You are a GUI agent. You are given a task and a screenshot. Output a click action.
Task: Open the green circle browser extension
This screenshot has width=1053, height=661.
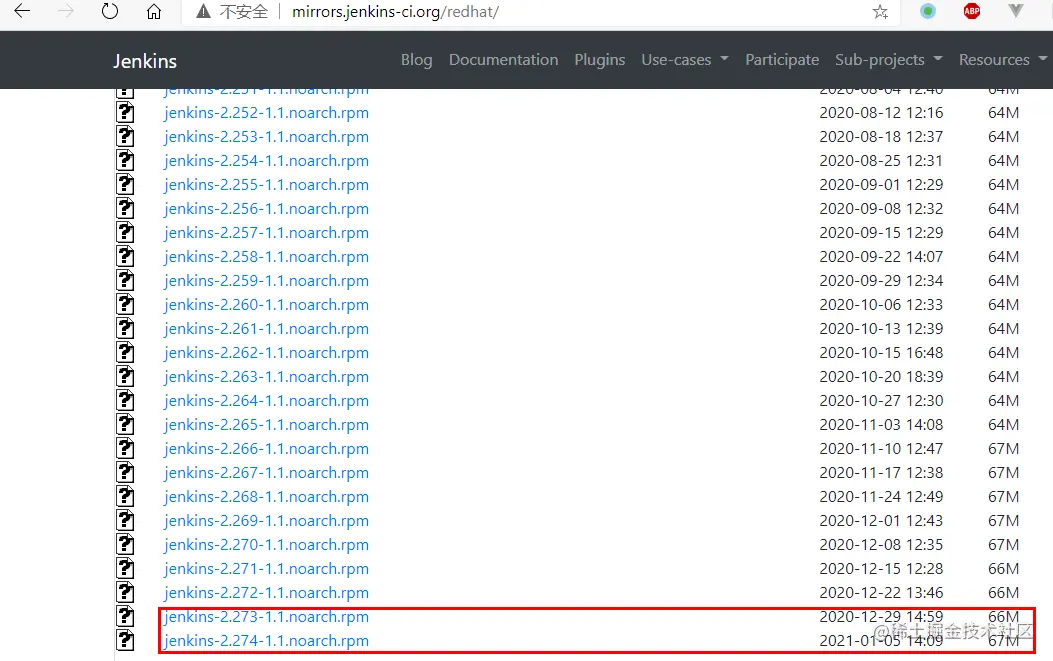[927, 11]
